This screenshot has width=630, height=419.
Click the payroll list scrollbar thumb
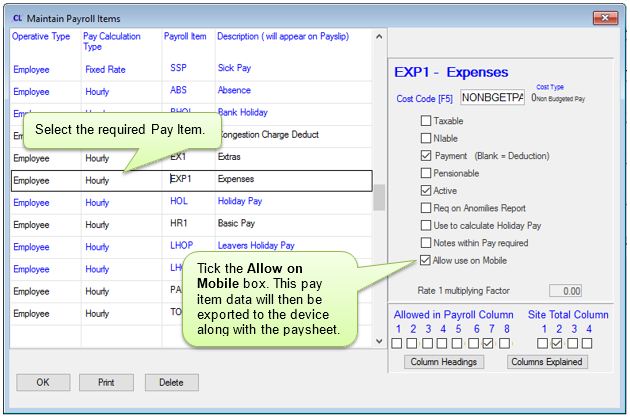pos(379,197)
